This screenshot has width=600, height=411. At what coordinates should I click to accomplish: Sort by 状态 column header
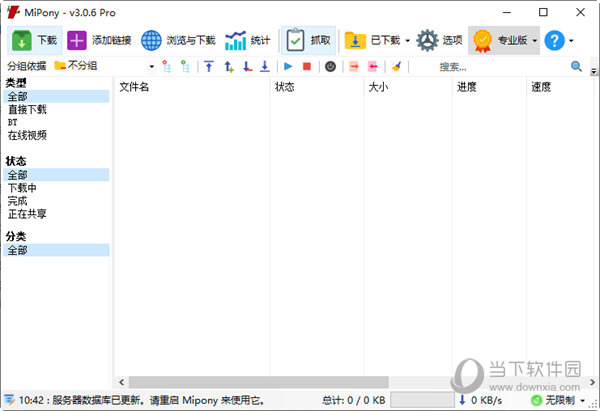tap(317, 87)
